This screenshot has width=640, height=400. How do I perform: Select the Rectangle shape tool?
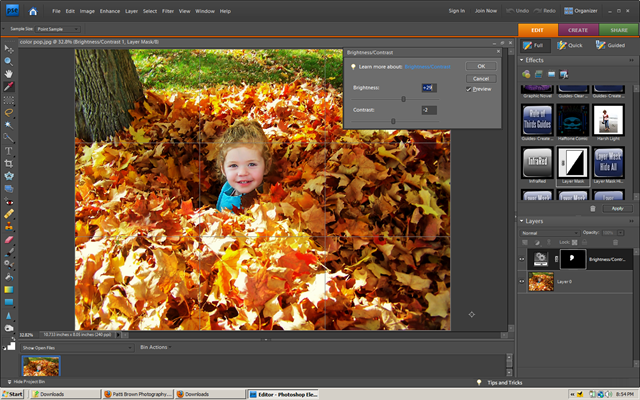[x=9, y=302]
